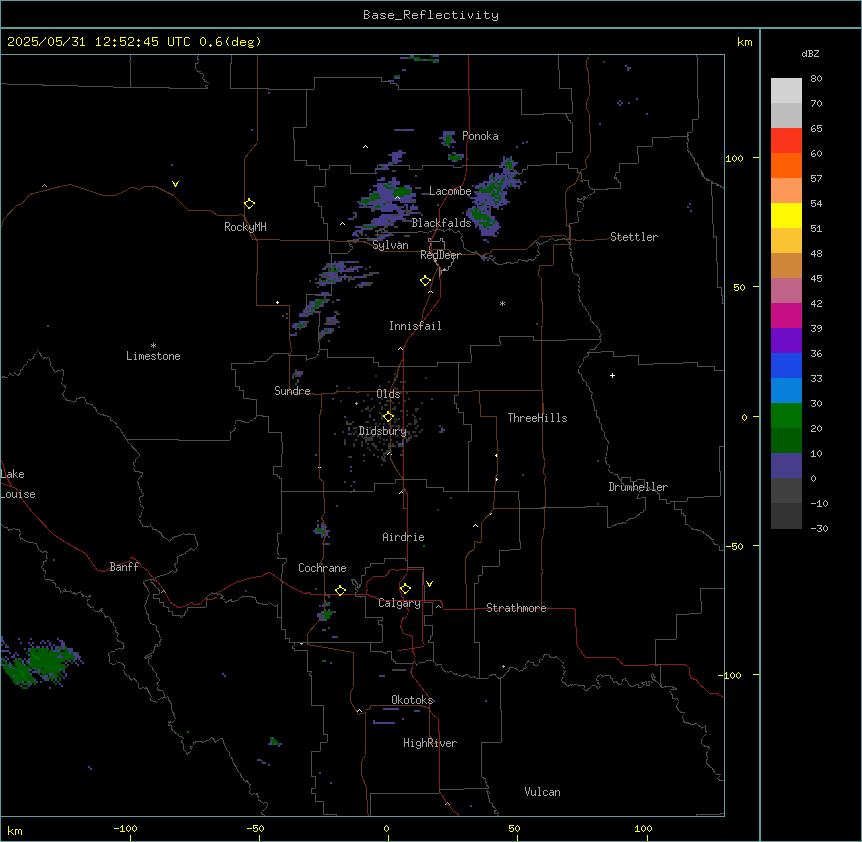The height and width of the screenshot is (842, 862).
Task: Click the yellow diamond marker near Olds
Action: (388, 417)
